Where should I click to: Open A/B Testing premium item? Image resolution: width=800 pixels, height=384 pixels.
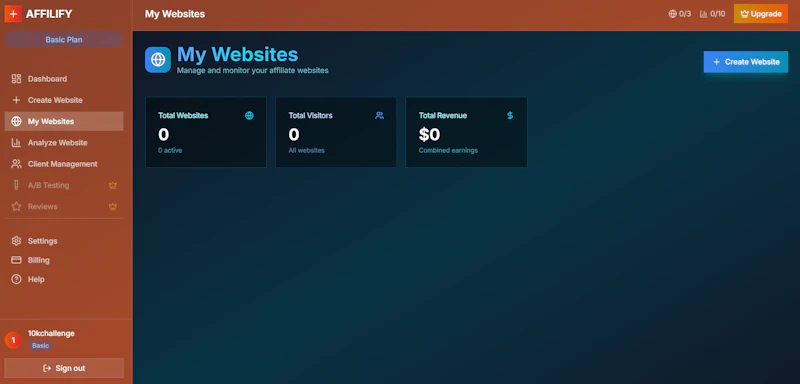pyautogui.click(x=64, y=185)
